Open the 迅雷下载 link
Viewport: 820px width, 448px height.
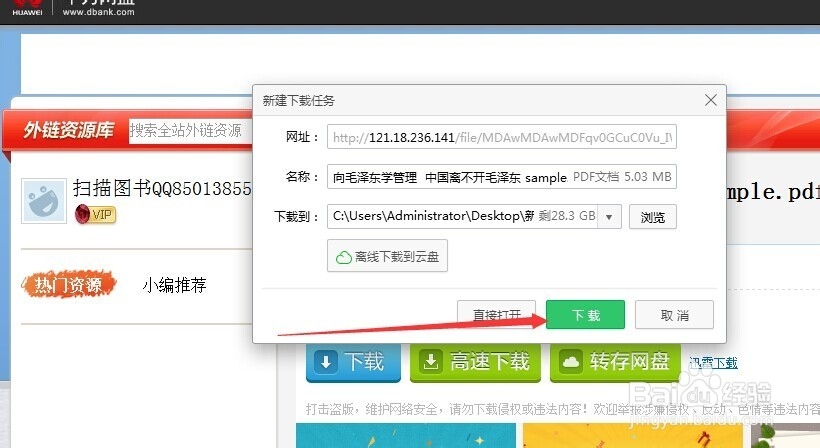[713, 362]
